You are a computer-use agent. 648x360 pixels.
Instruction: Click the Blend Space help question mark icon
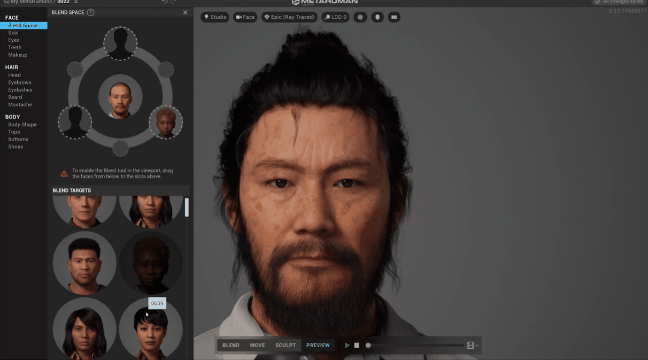pyautogui.click(x=91, y=12)
